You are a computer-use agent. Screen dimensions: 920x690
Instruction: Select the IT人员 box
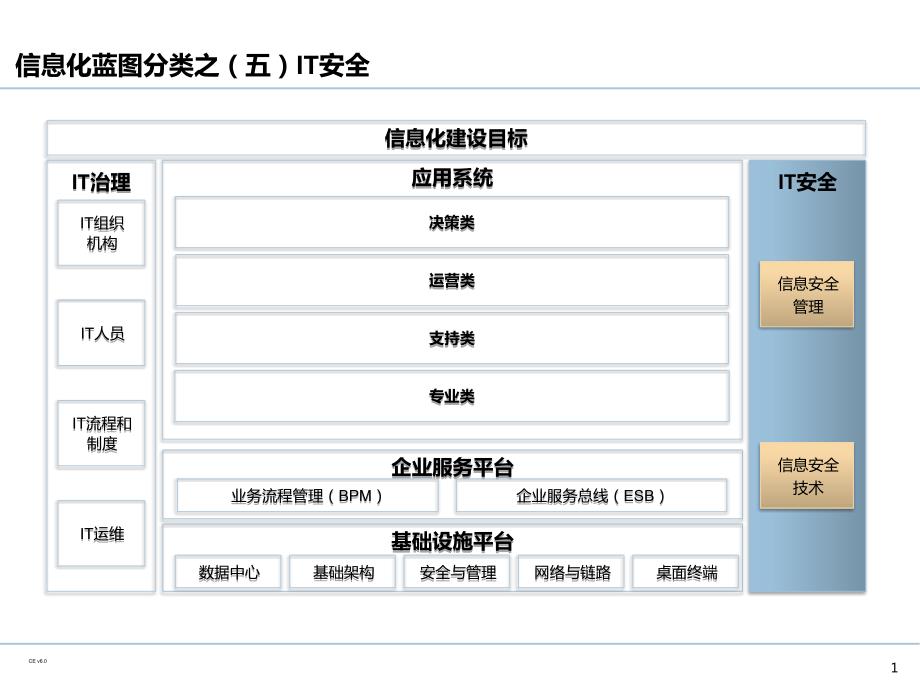point(101,333)
